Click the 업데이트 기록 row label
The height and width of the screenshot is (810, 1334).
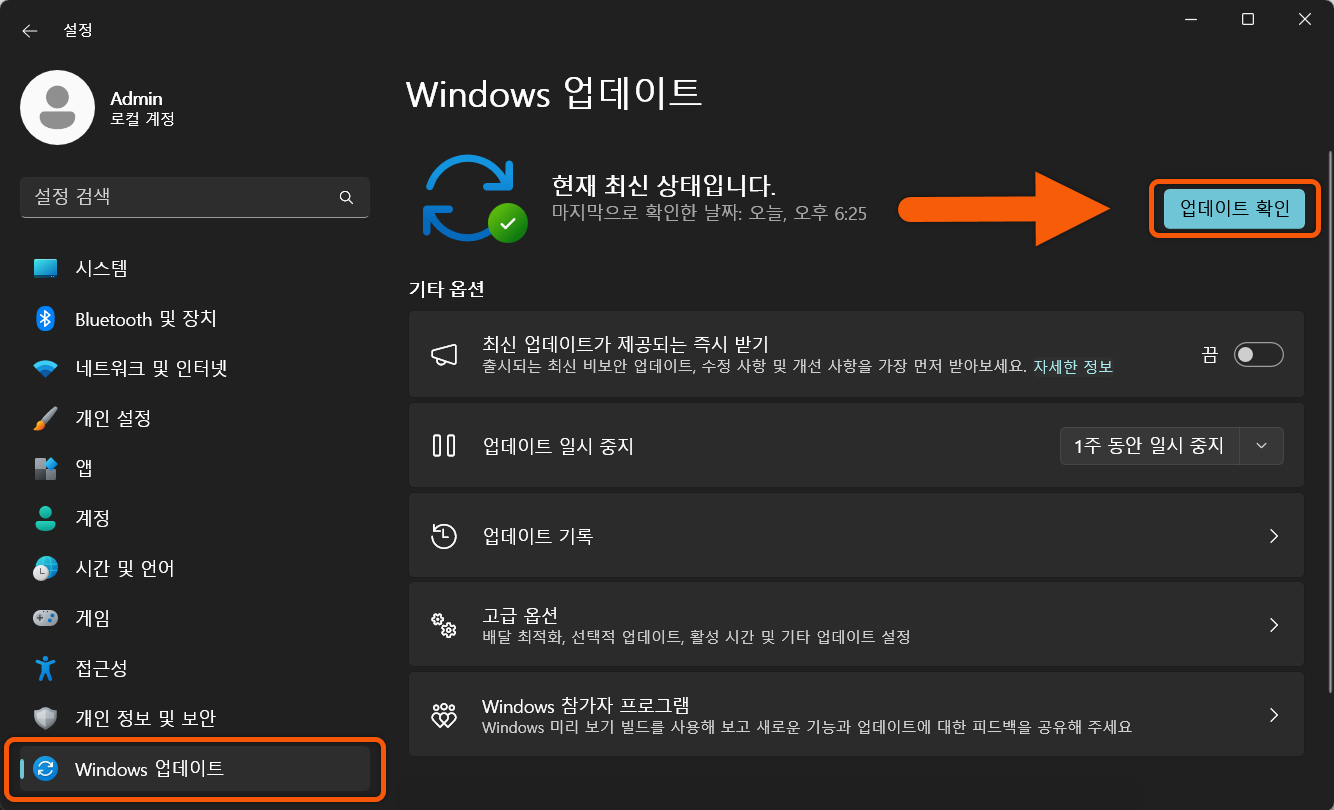pyautogui.click(x=538, y=536)
